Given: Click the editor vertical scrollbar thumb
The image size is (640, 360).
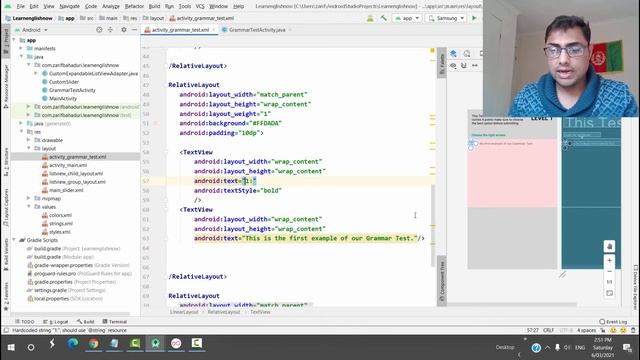Looking at the screenshot, I should click(433, 225).
